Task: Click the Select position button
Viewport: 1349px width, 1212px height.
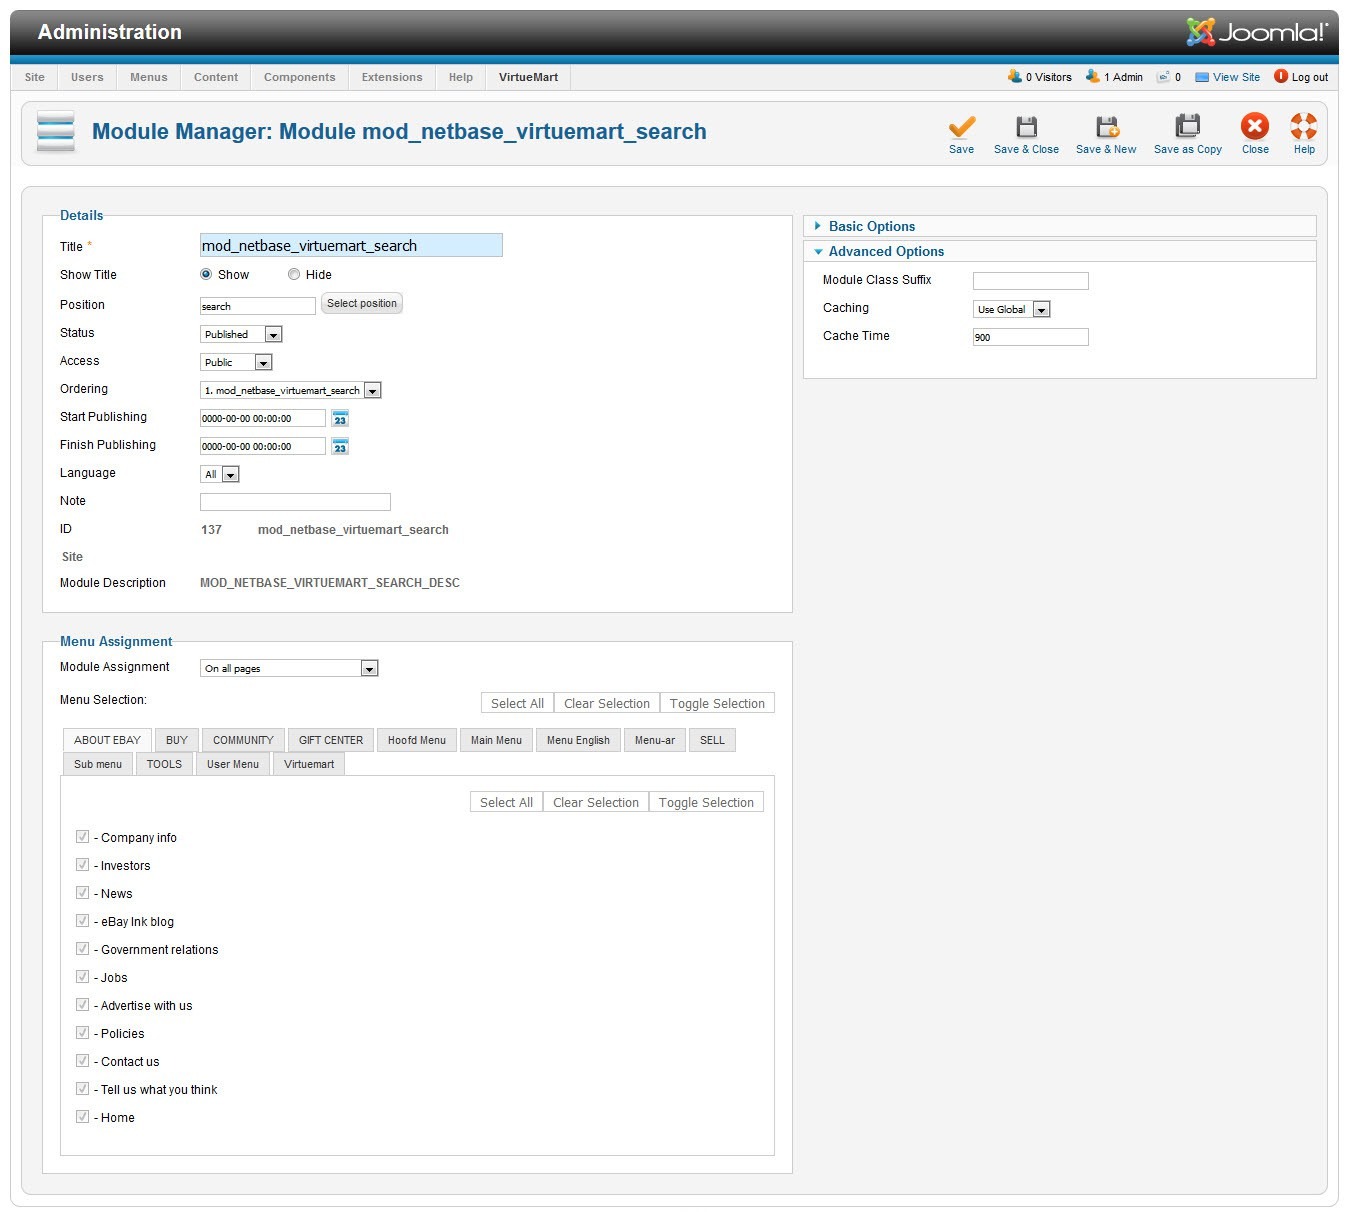Action: 362,303
